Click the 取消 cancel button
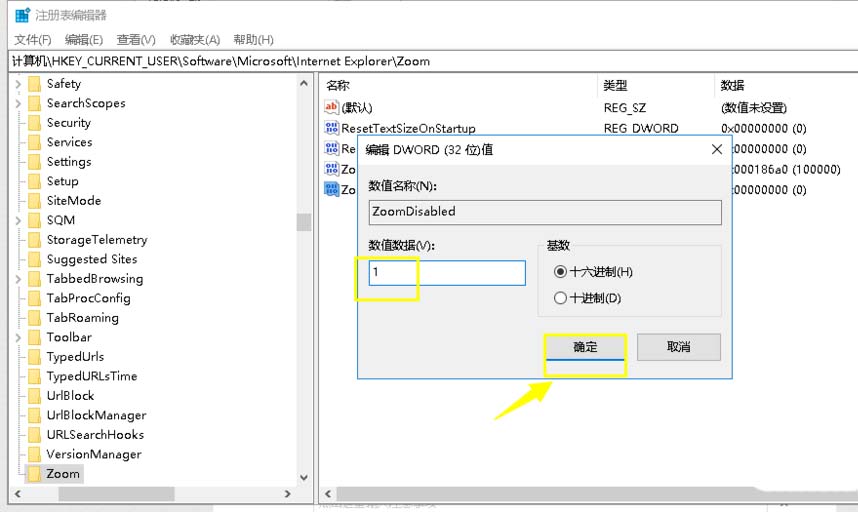 (679, 347)
